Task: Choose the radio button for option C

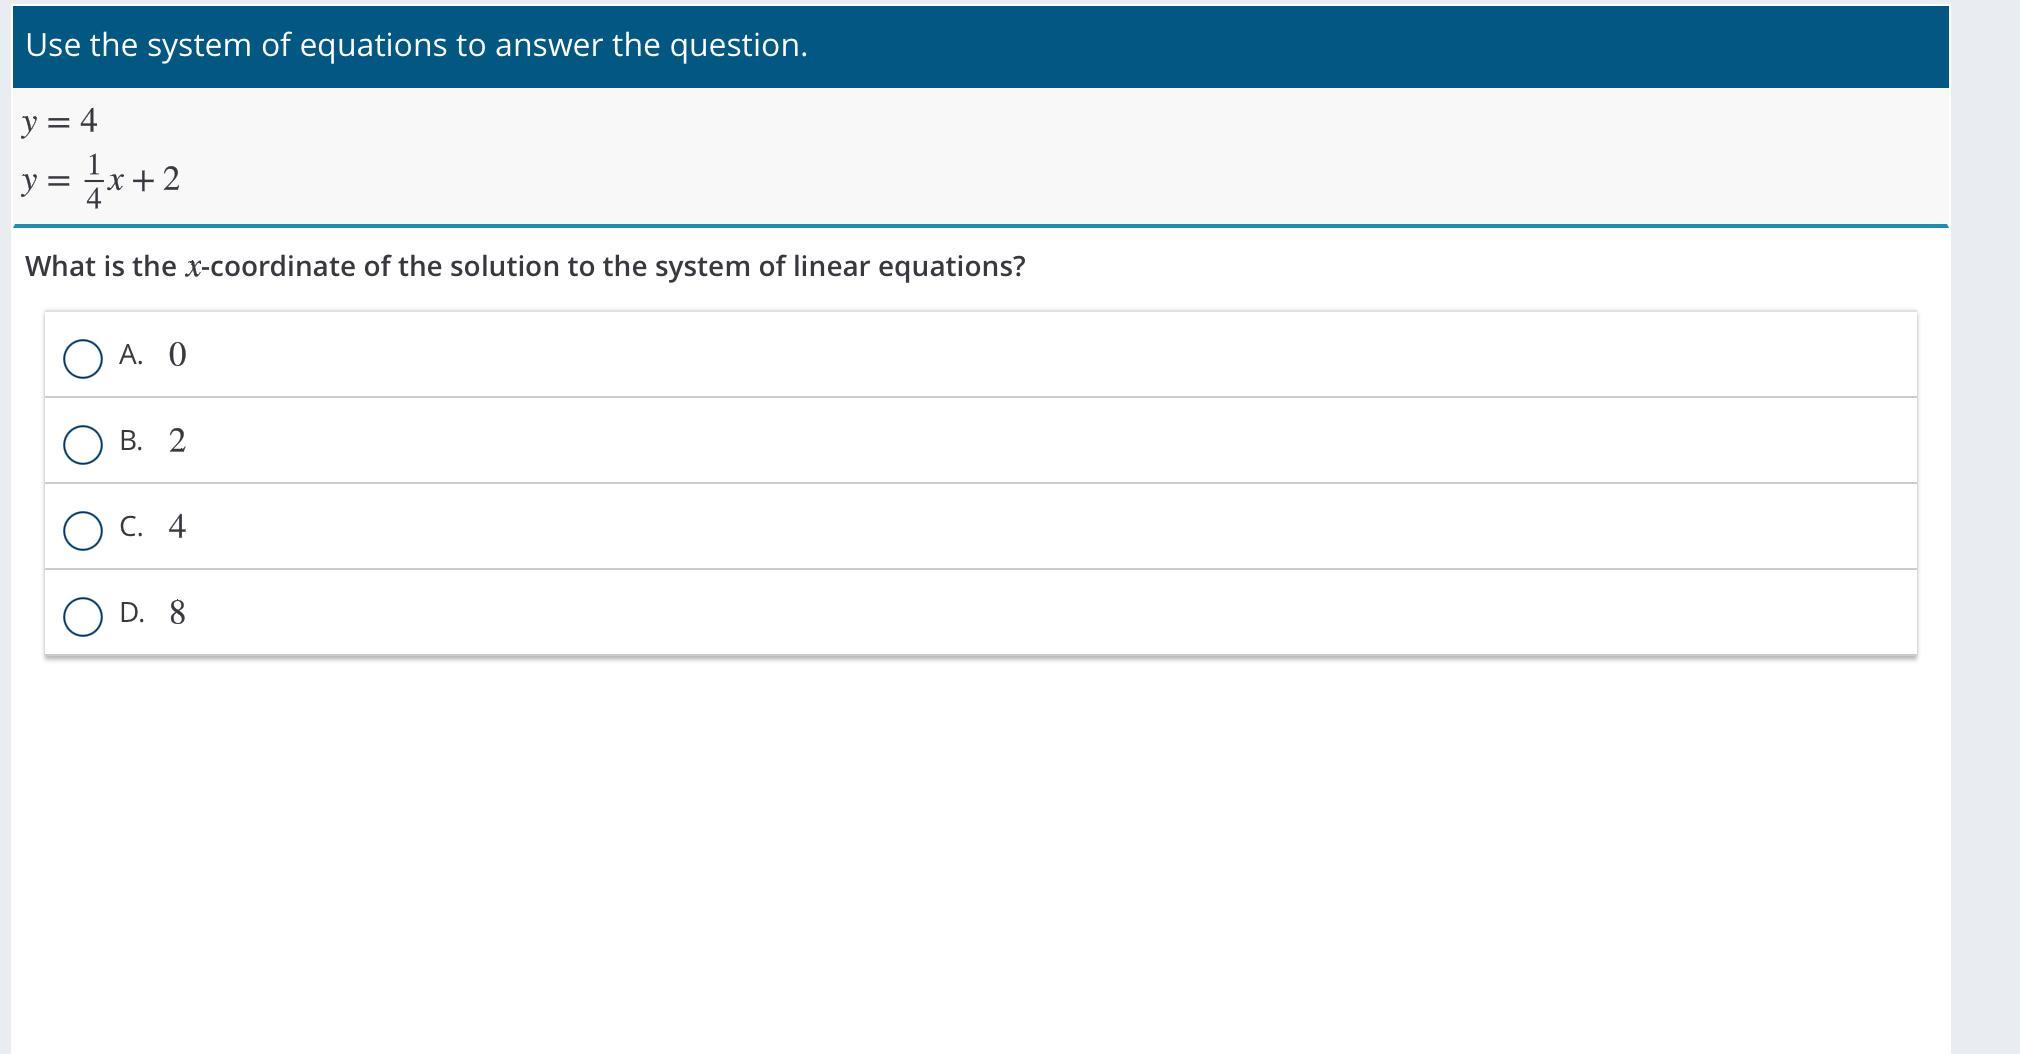Action: click(x=83, y=531)
